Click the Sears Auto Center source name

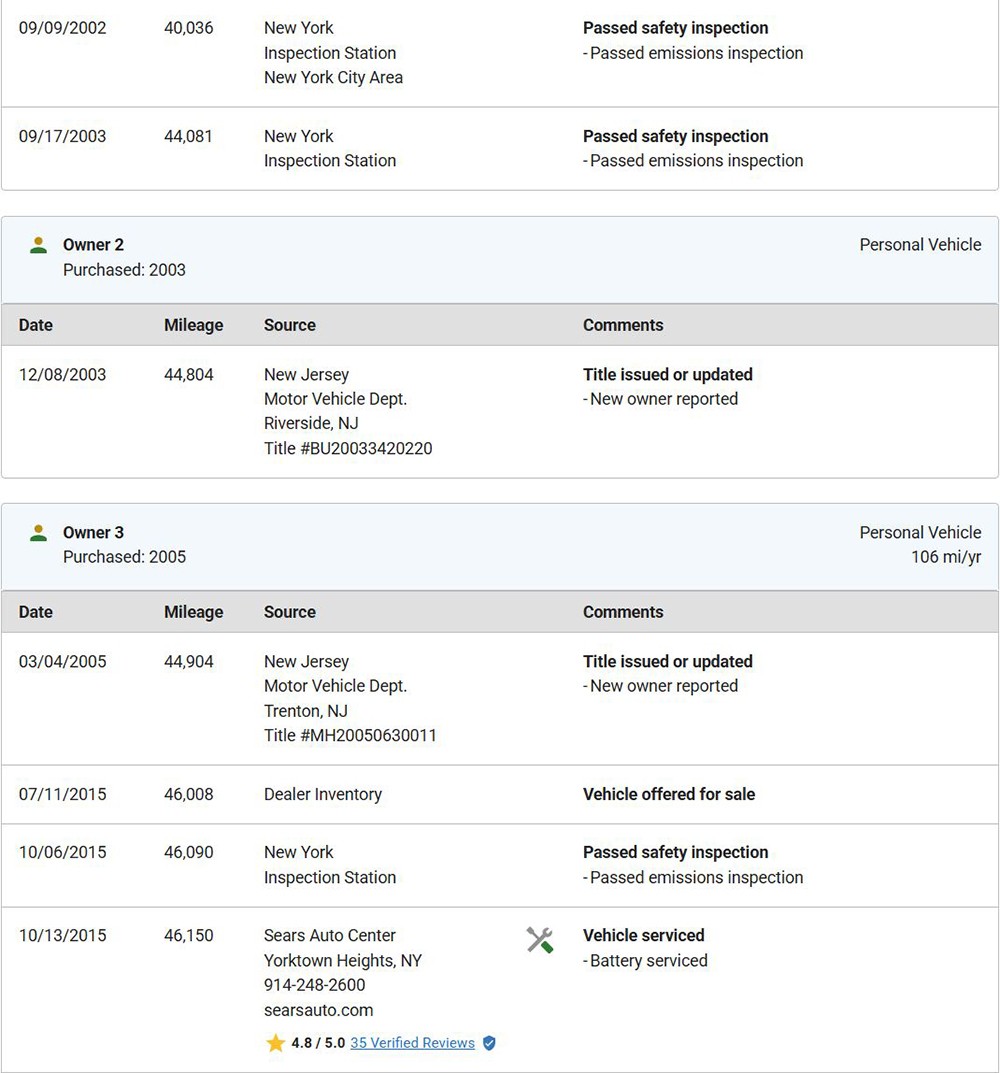tap(329, 935)
